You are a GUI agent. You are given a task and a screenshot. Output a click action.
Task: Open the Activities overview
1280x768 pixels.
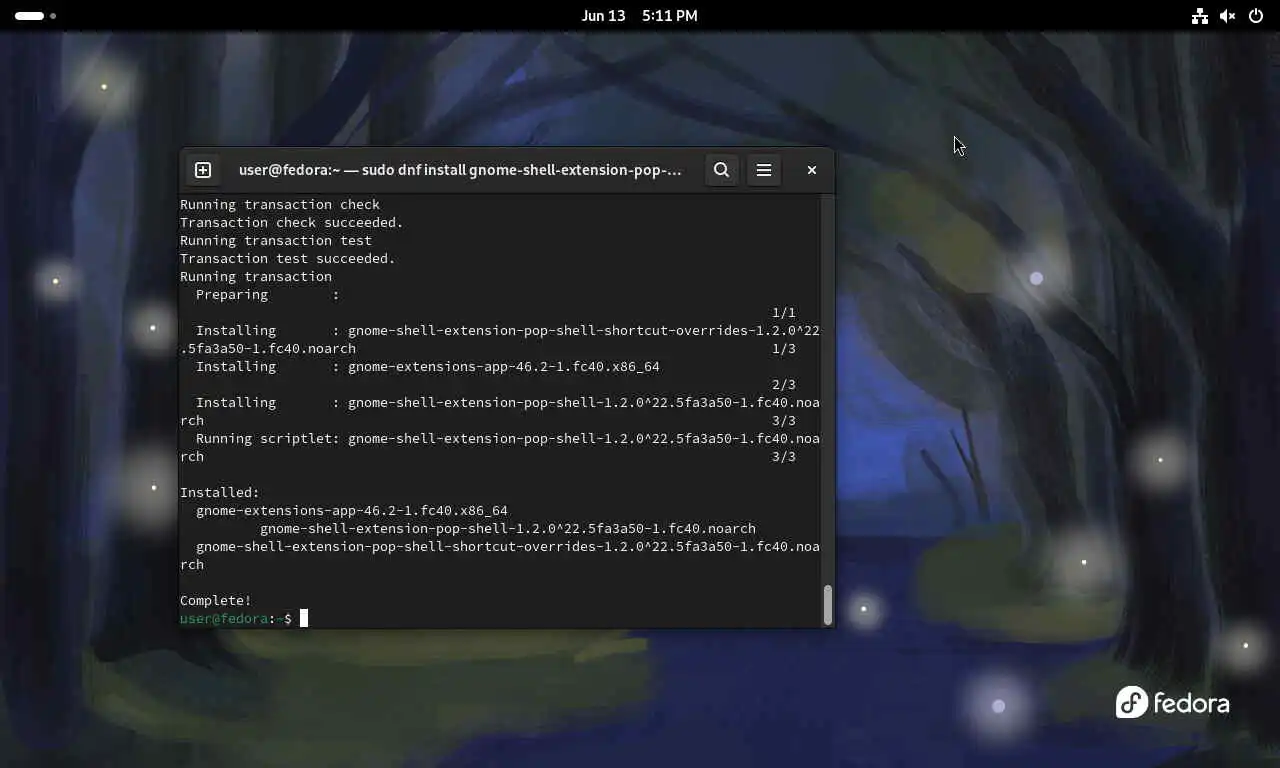pyautogui.click(x=35, y=16)
